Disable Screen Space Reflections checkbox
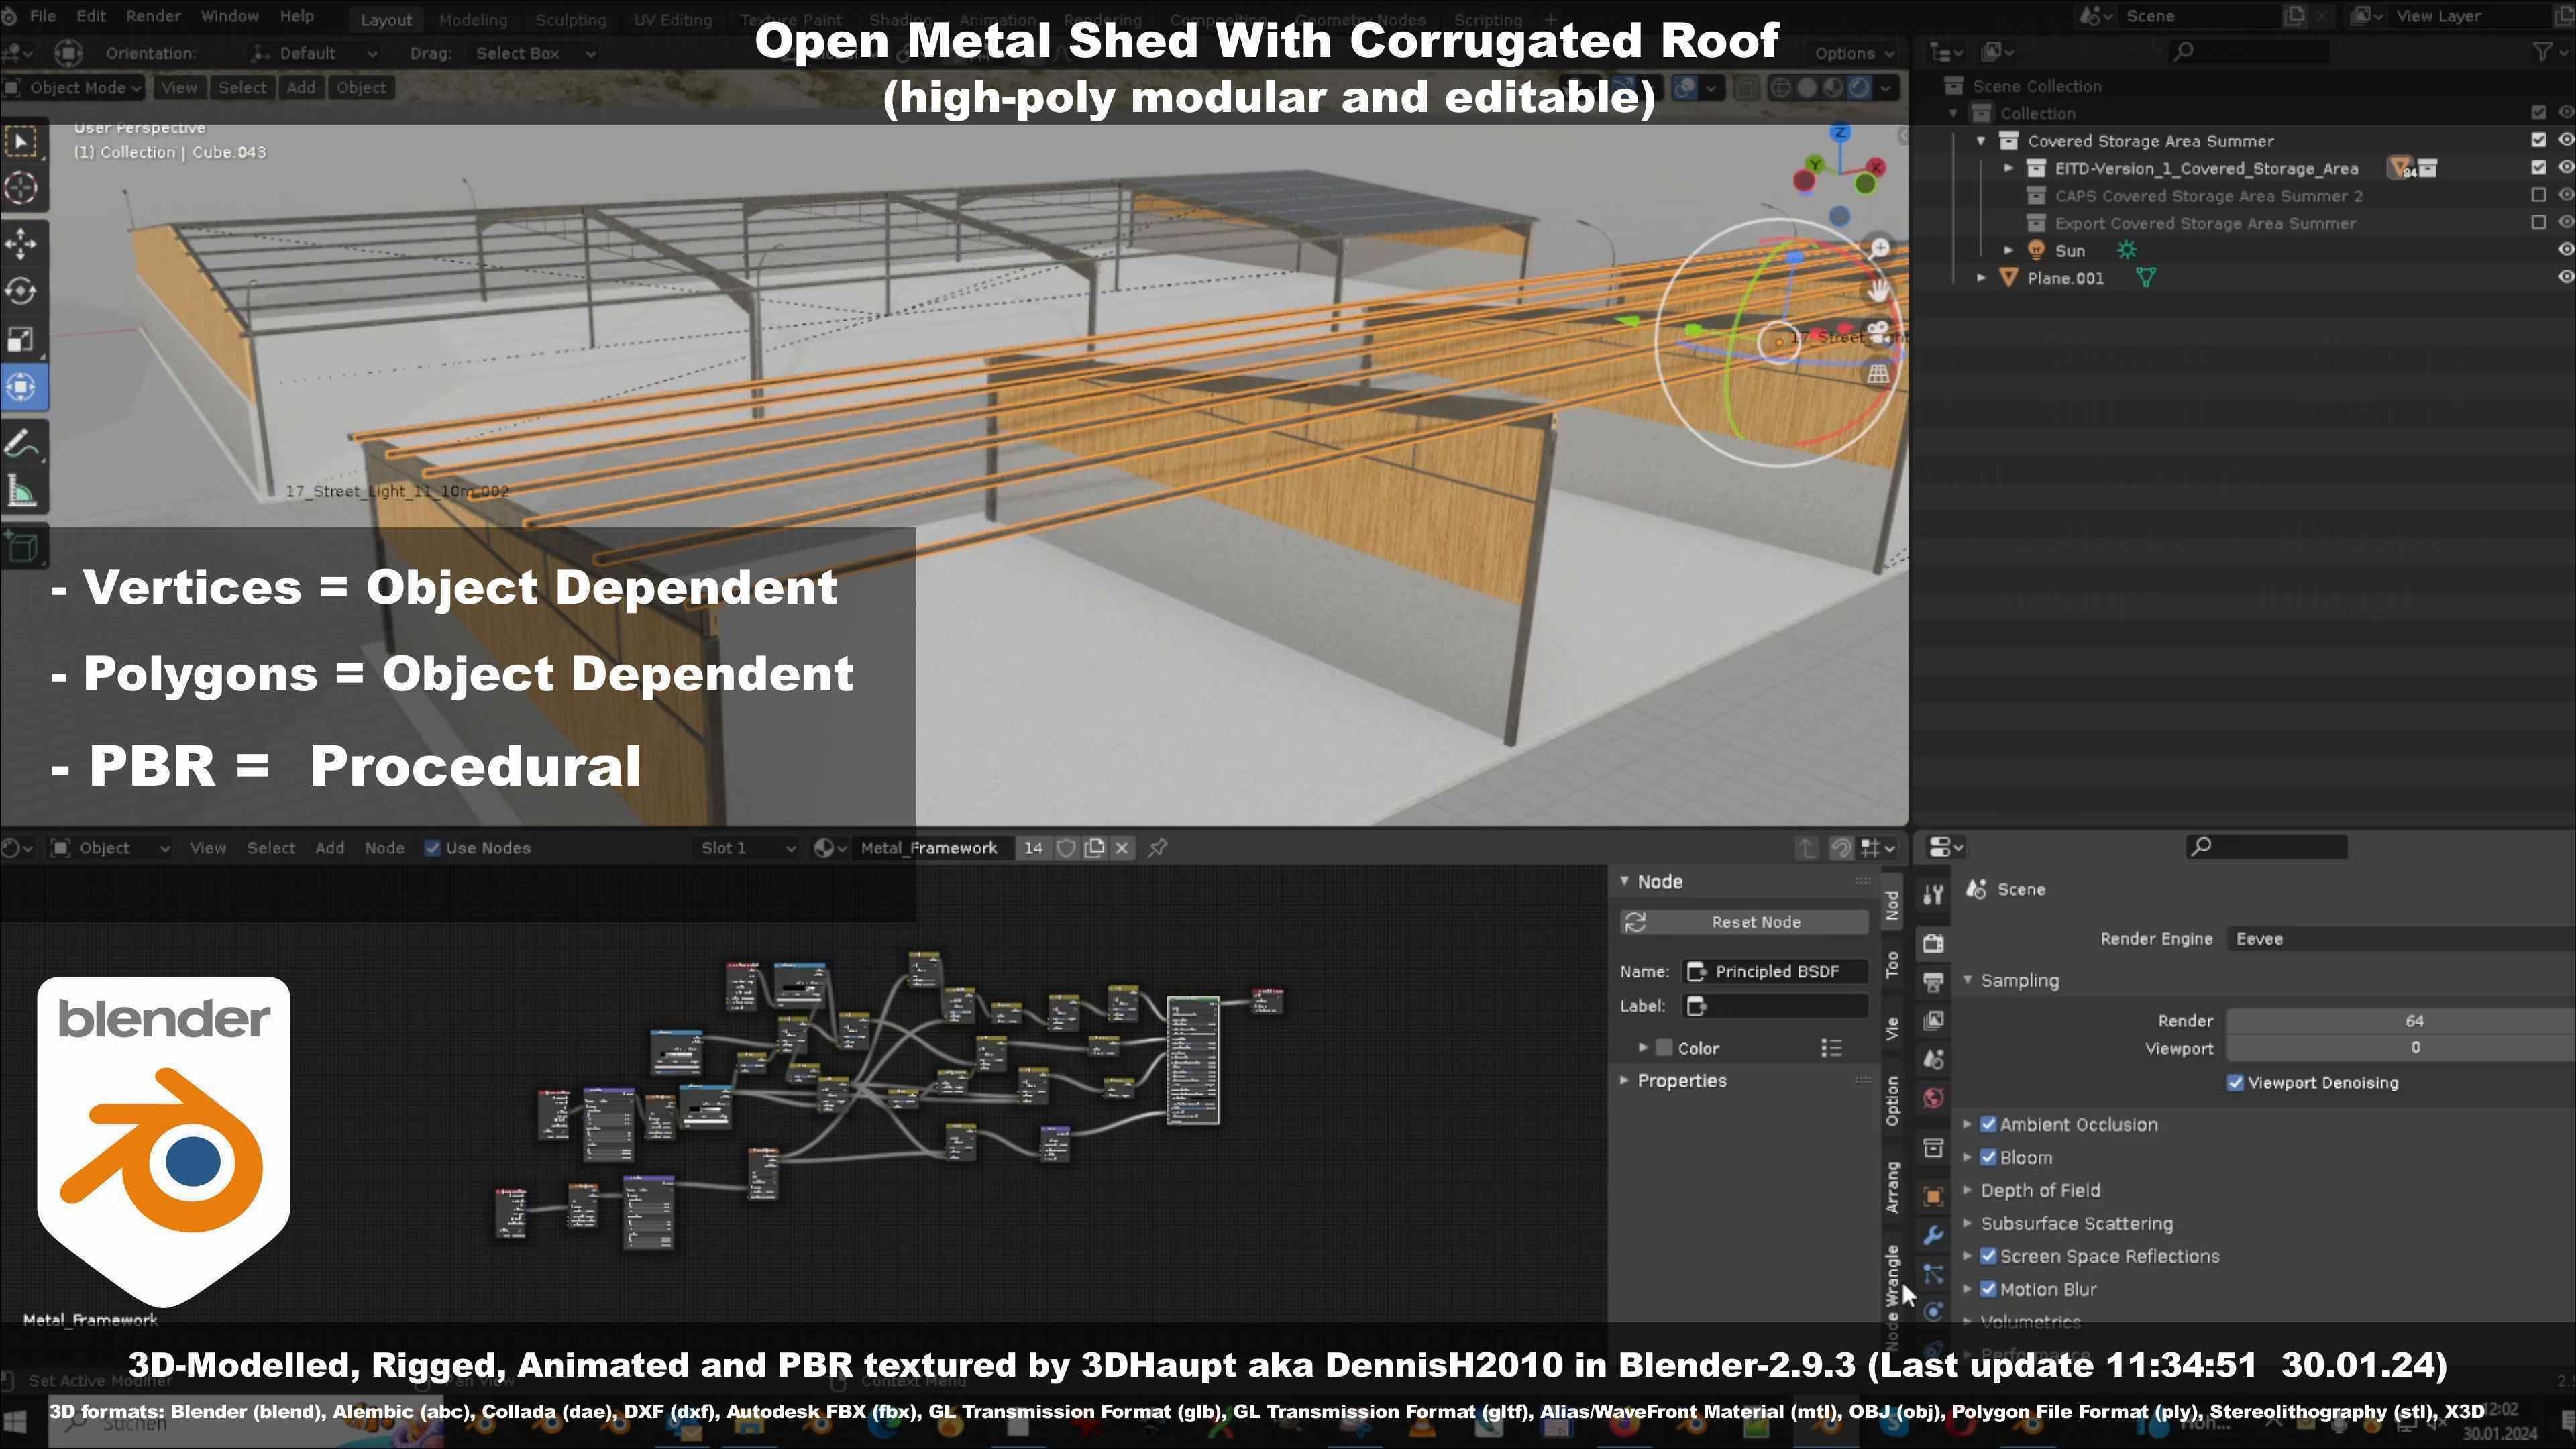Viewport: 2576px width, 1449px height. pyautogui.click(x=1989, y=1257)
